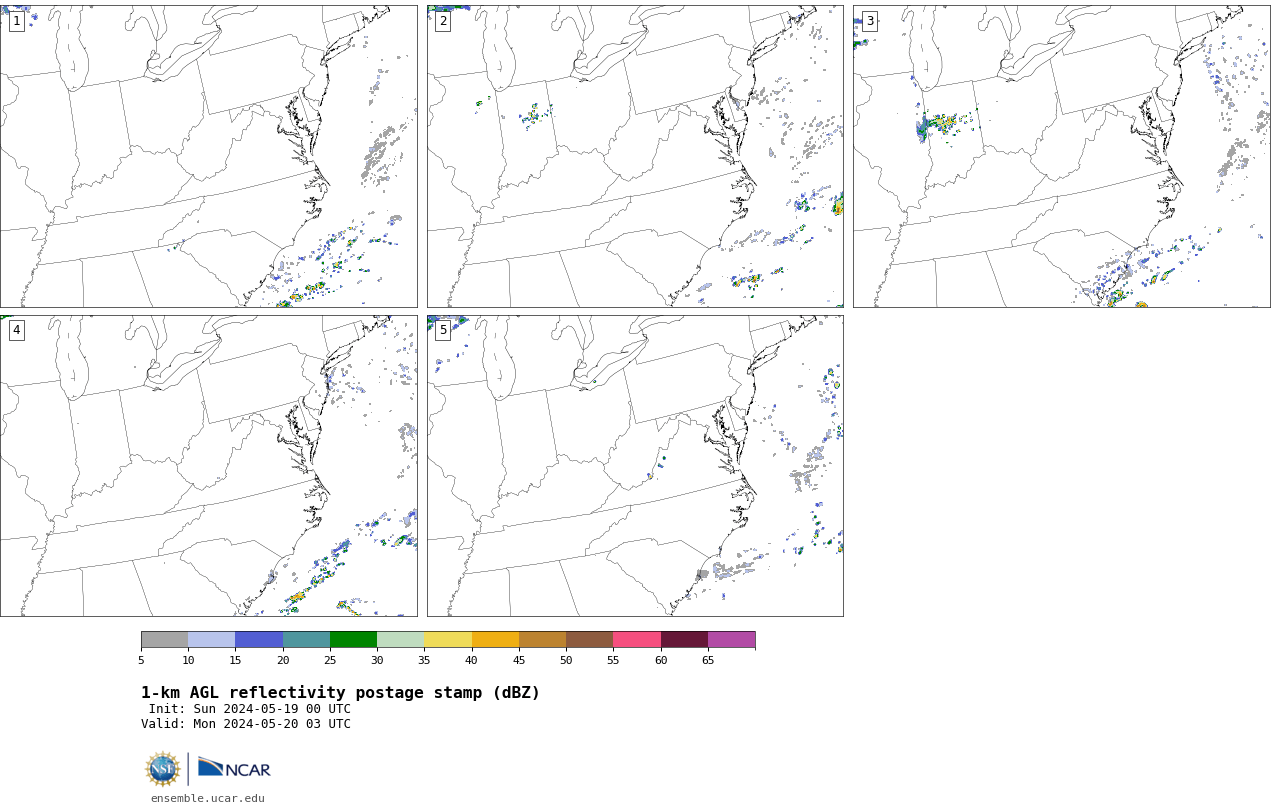Click the yellow 35-40 dBZ swatch
The height and width of the screenshot is (809, 1280).
point(448,640)
